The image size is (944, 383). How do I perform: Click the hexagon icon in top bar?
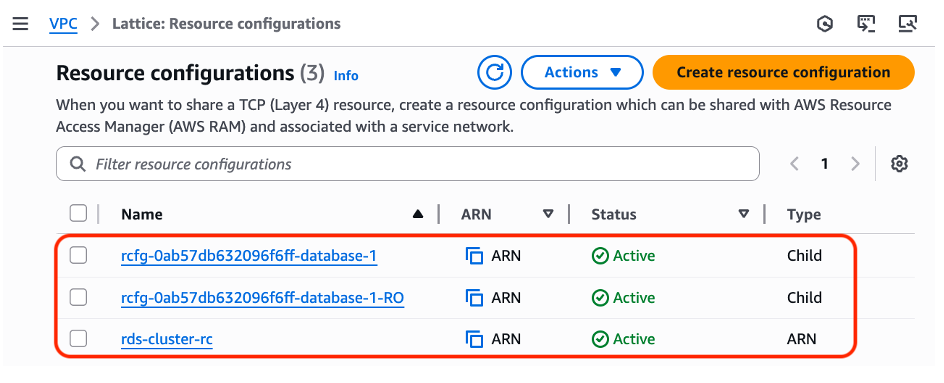[825, 24]
